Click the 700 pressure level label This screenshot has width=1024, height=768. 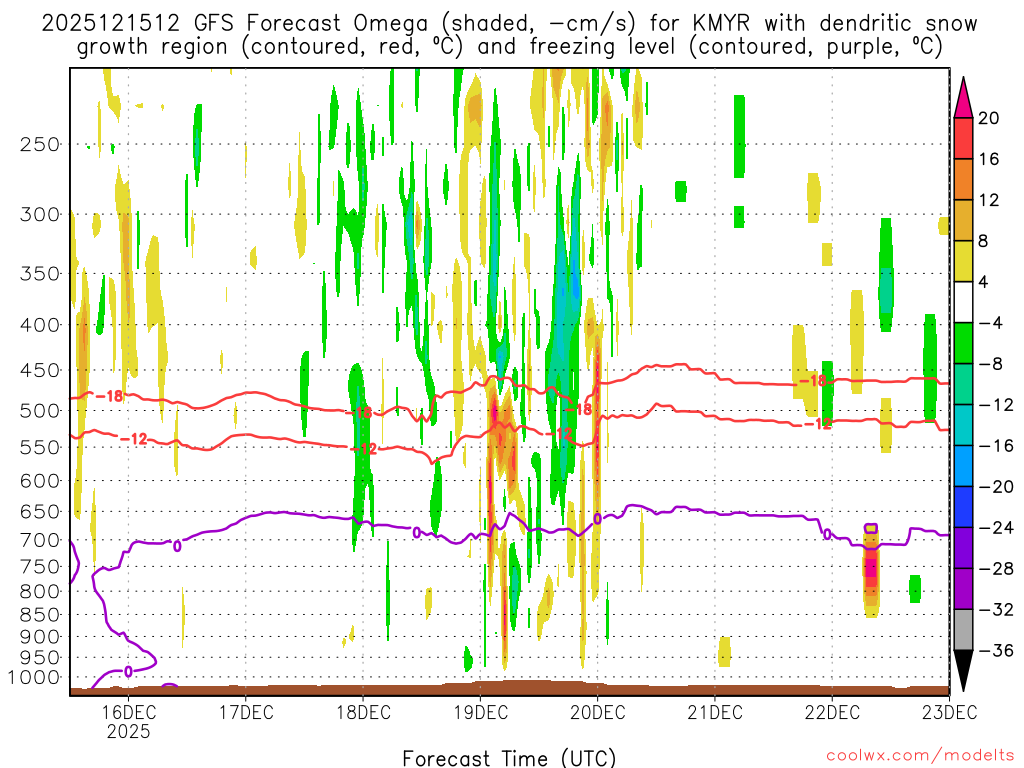click(x=40, y=540)
